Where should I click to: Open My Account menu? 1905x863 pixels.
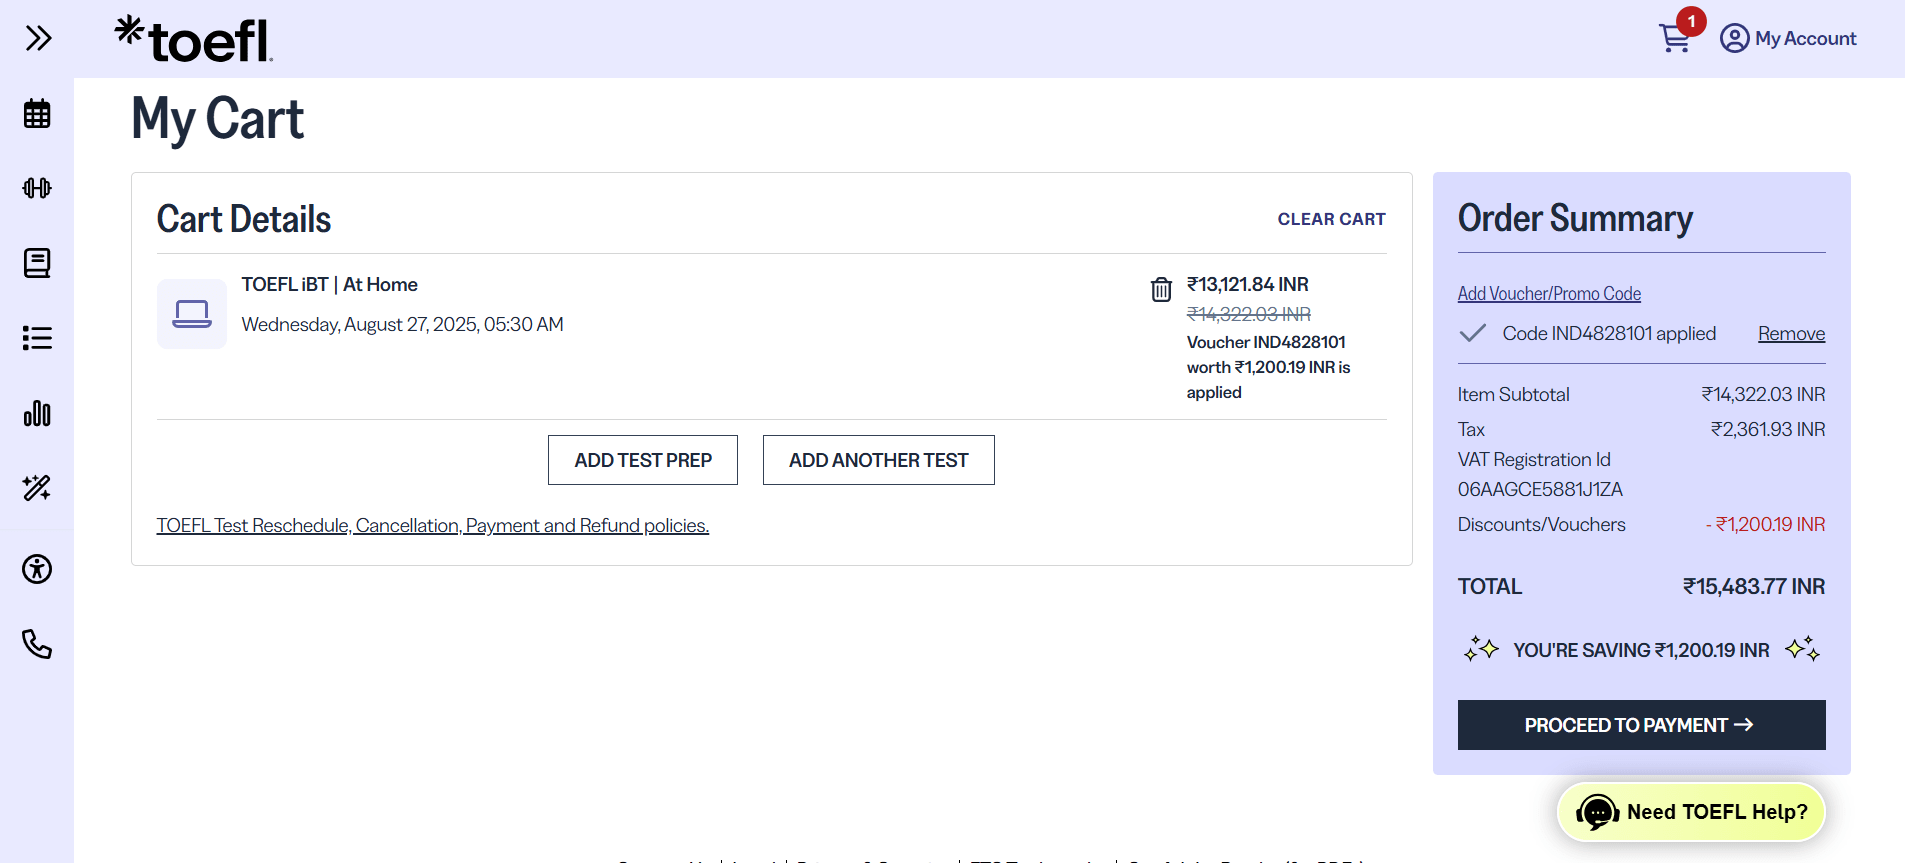coord(1788,38)
